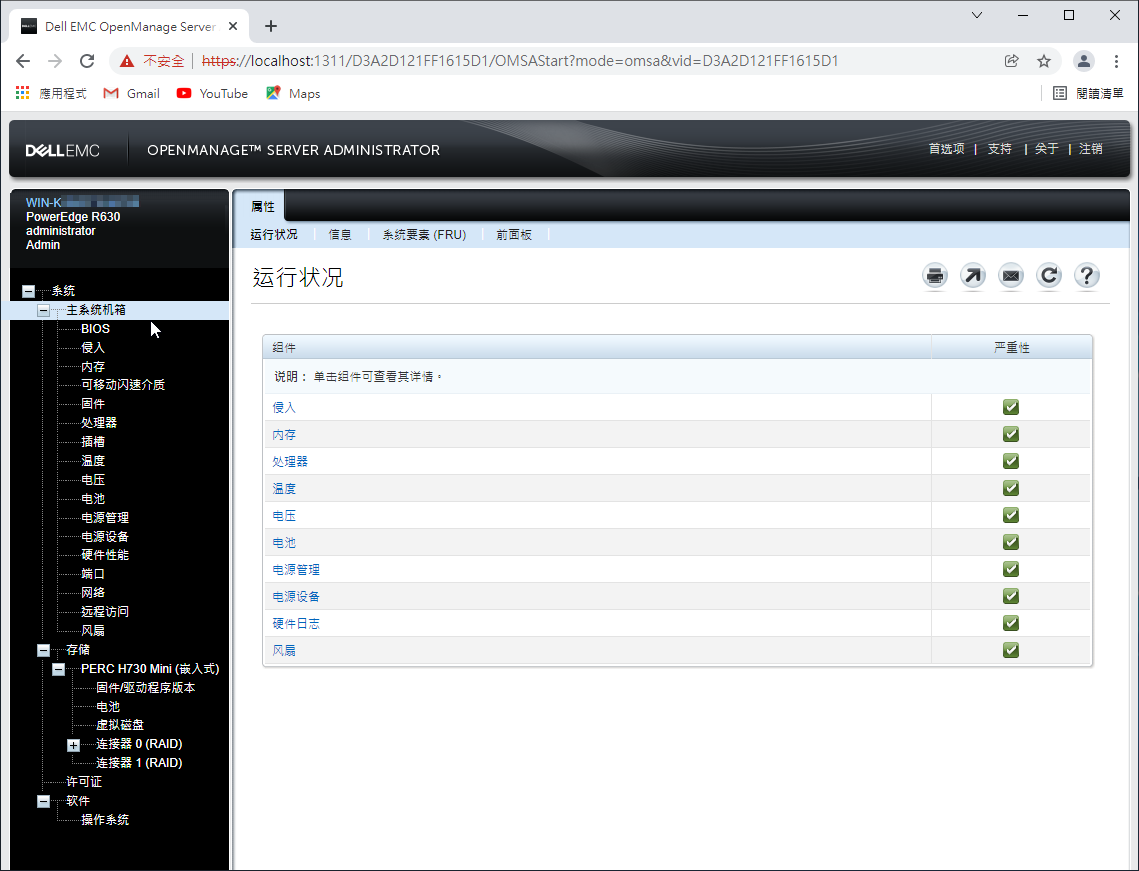Collapse the 主系统机箱 tree node
The width and height of the screenshot is (1139, 871).
pos(44,310)
